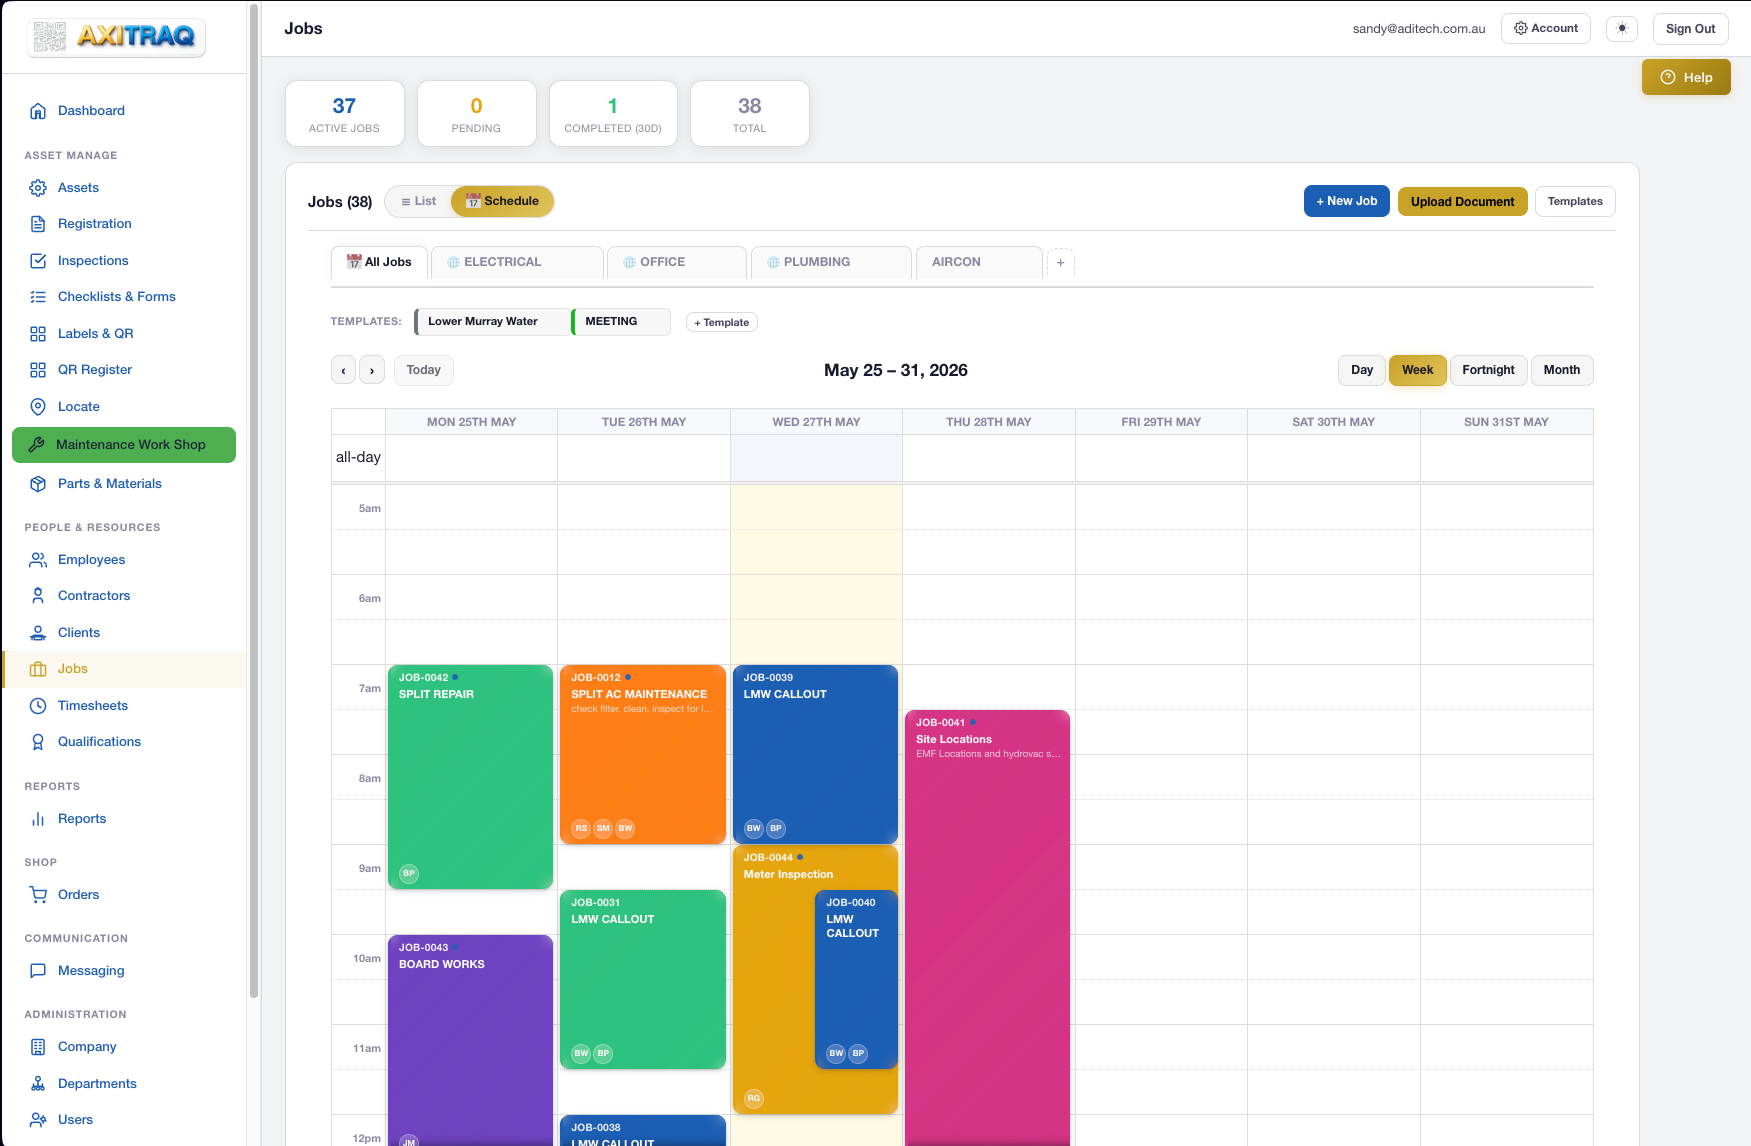The width and height of the screenshot is (1751, 1146).
Task: Click the + Template button
Action: (x=722, y=323)
